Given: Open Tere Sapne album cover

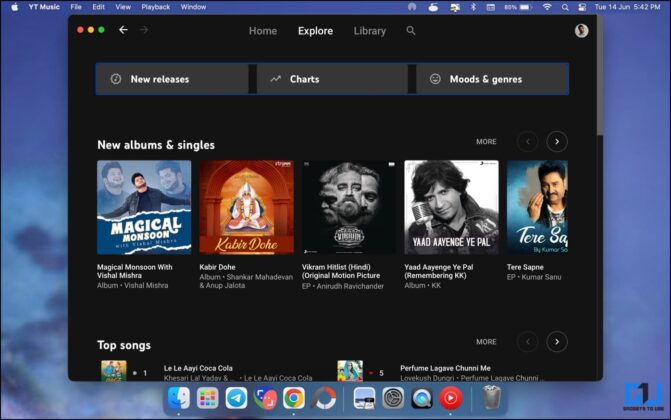Looking at the screenshot, I should tap(537, 208).
